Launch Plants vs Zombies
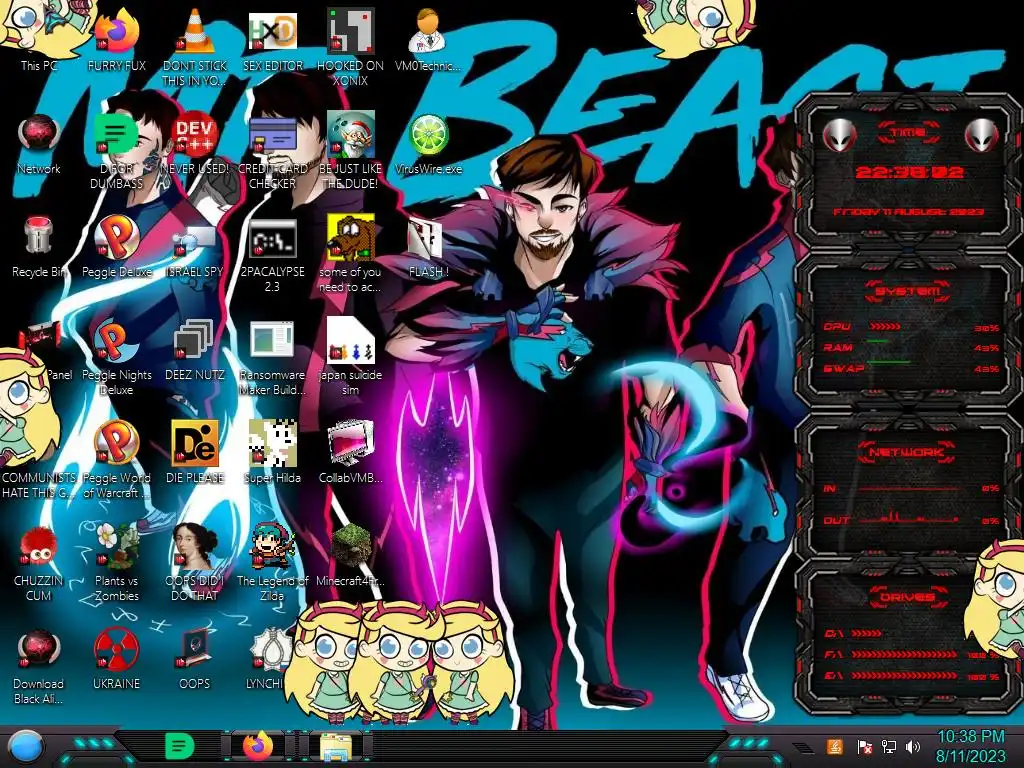The image size is (1024, 768). tap(117, 564)
